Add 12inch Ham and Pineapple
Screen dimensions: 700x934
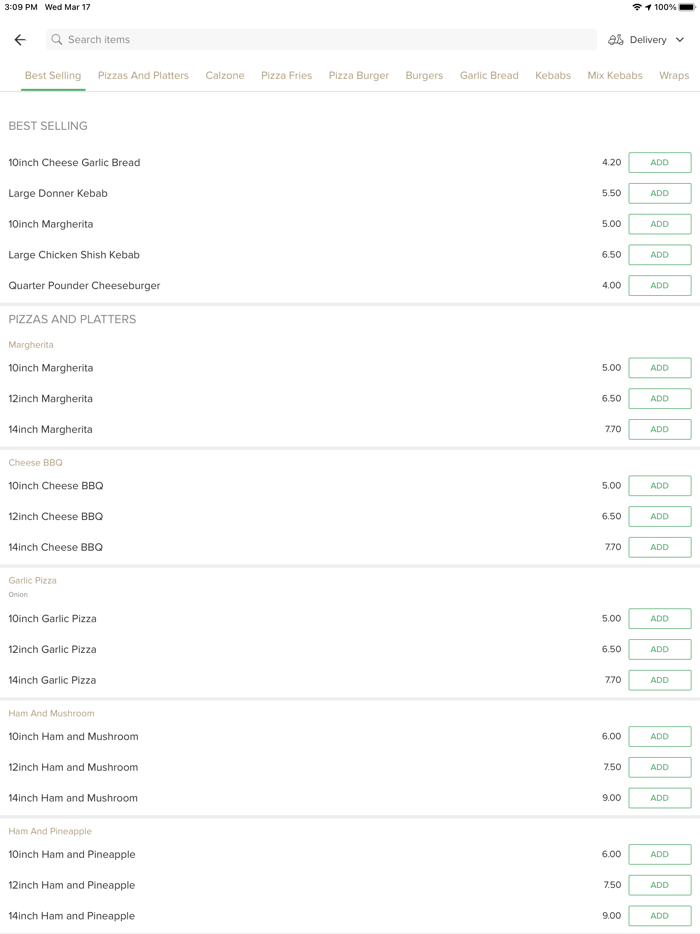[x=659, y=886]
